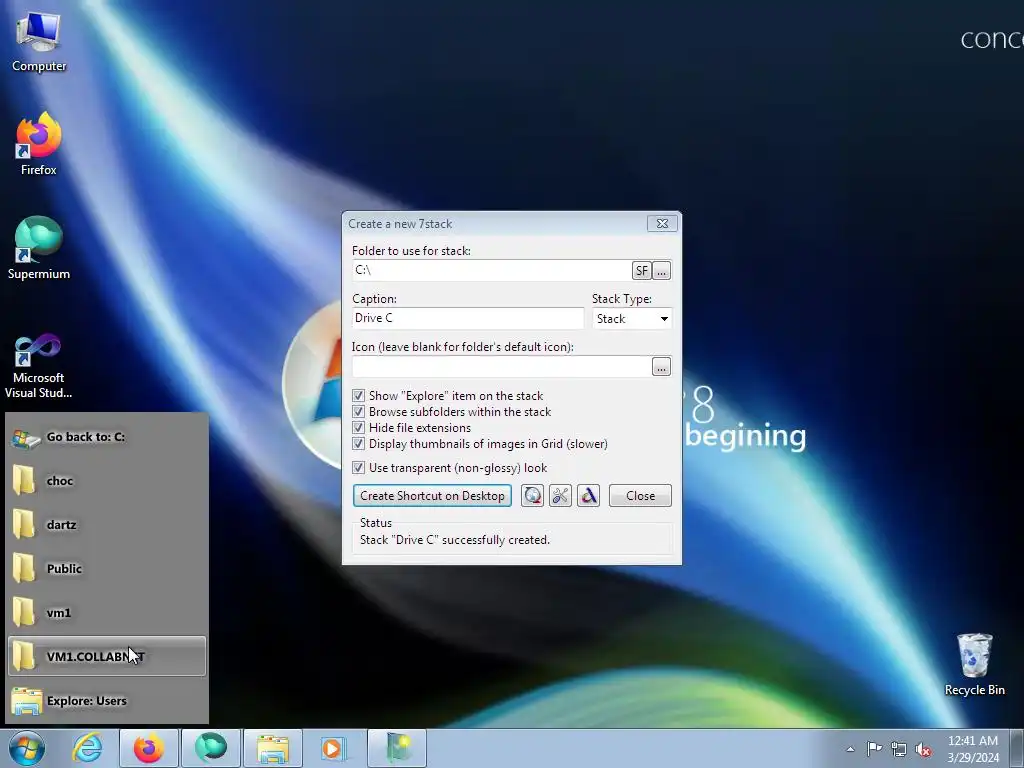
Task: Show hidden tray icons arrow
Action: (850, 749)
